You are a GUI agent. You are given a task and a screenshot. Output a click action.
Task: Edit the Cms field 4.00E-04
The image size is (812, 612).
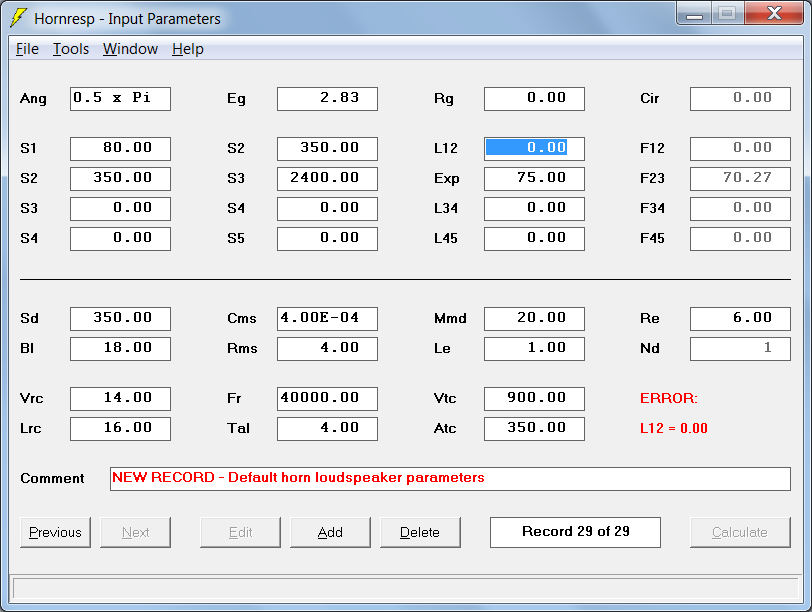tap(327, 319)
